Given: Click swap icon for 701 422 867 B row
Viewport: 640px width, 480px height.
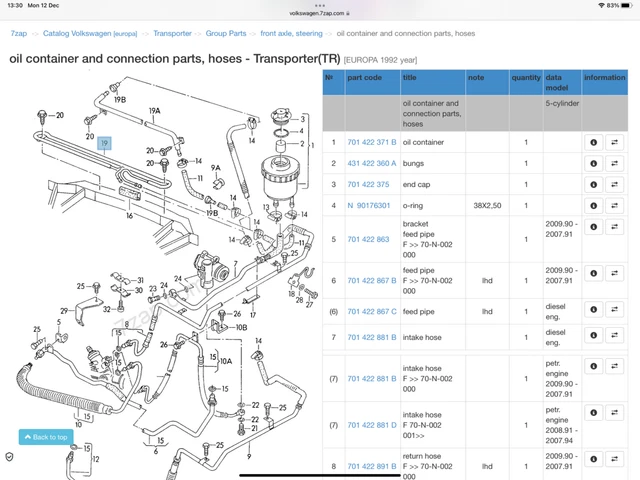Looking at the screenshot, I should tap(614, 273).
